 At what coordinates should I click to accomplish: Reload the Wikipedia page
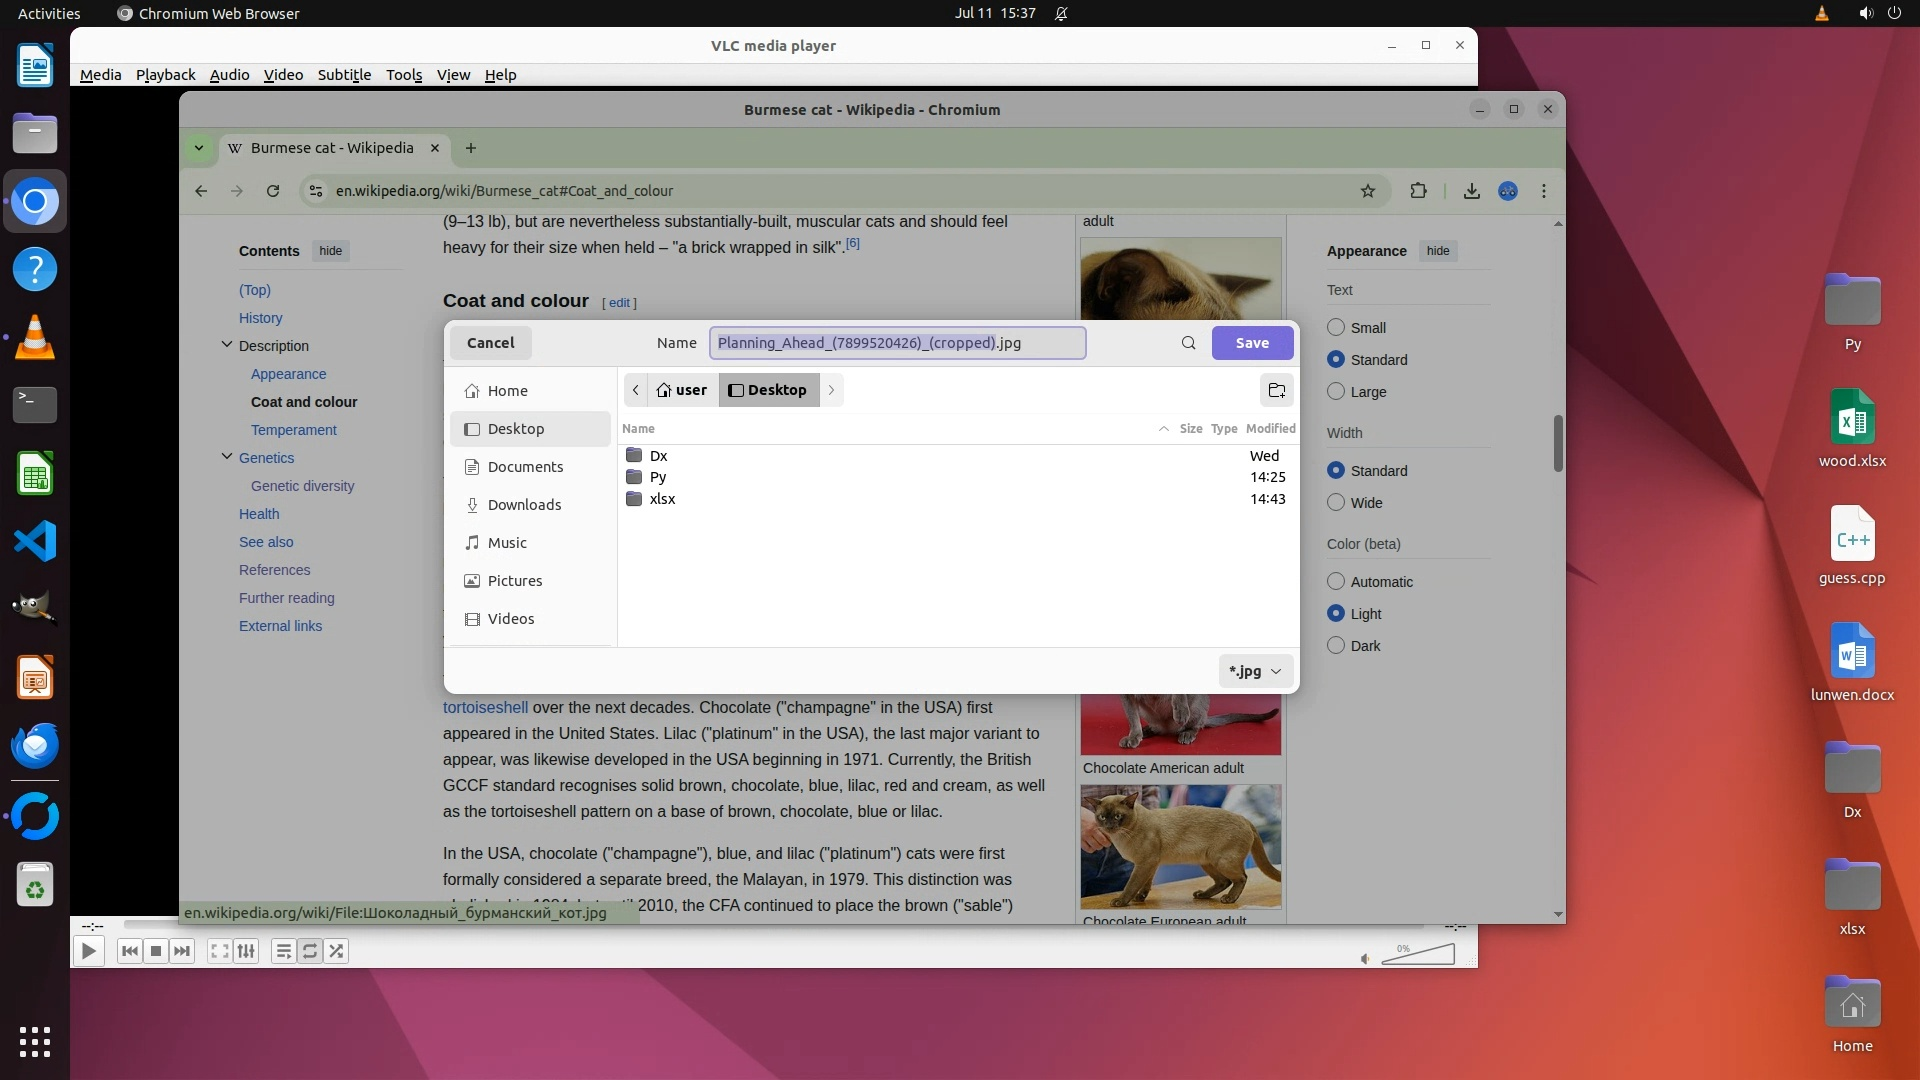[x=272, y=191]
